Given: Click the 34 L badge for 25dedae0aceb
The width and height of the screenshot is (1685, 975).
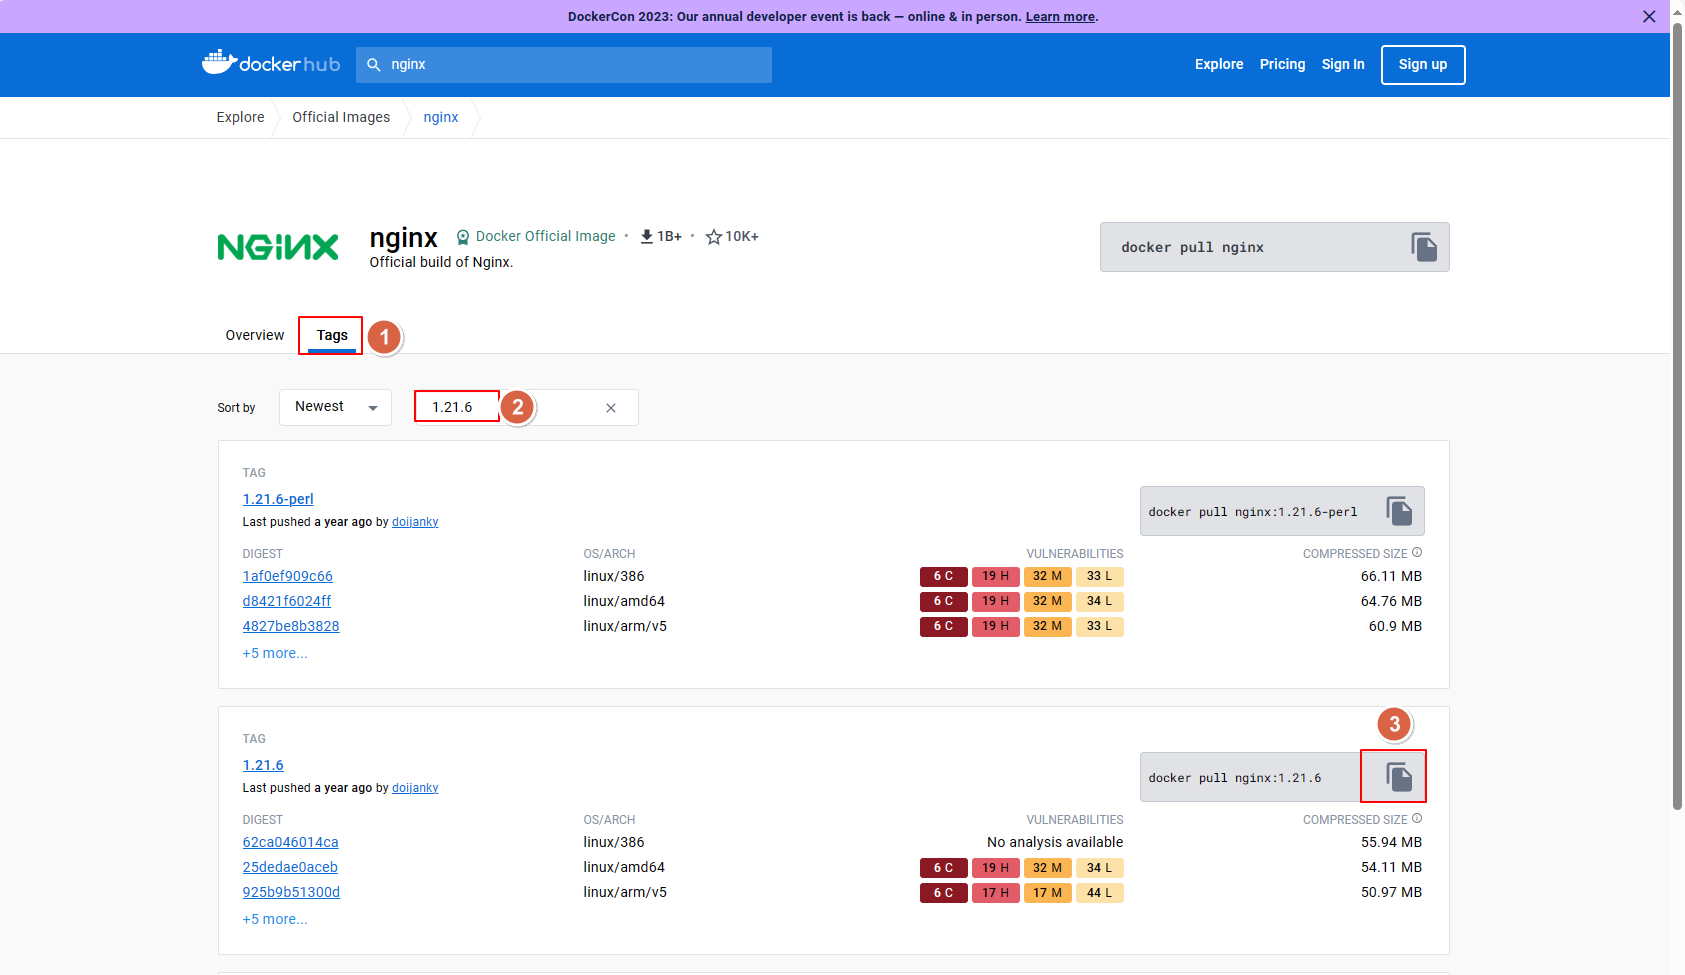Looking at the screenshot, I should (1100, 868).
